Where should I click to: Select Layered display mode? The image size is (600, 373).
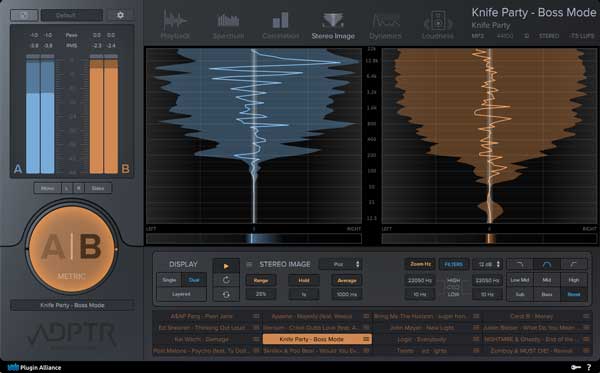(181, 294)
